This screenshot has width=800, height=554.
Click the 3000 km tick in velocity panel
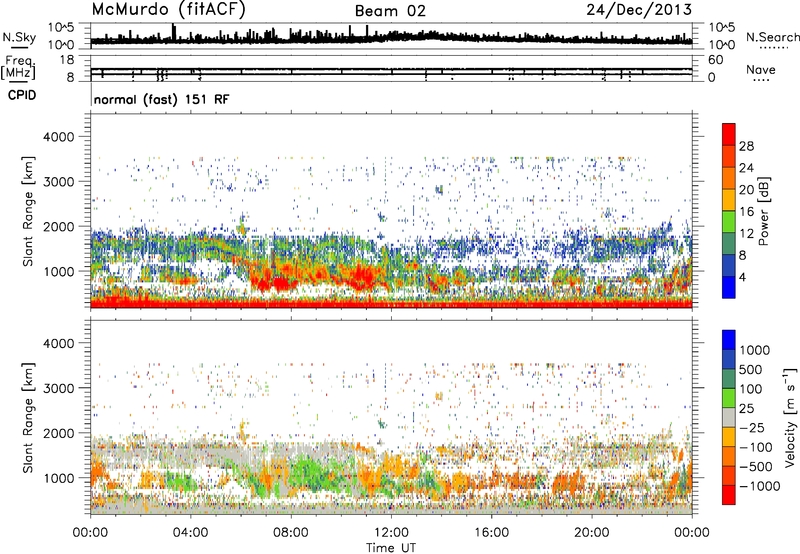coord(58,388)
